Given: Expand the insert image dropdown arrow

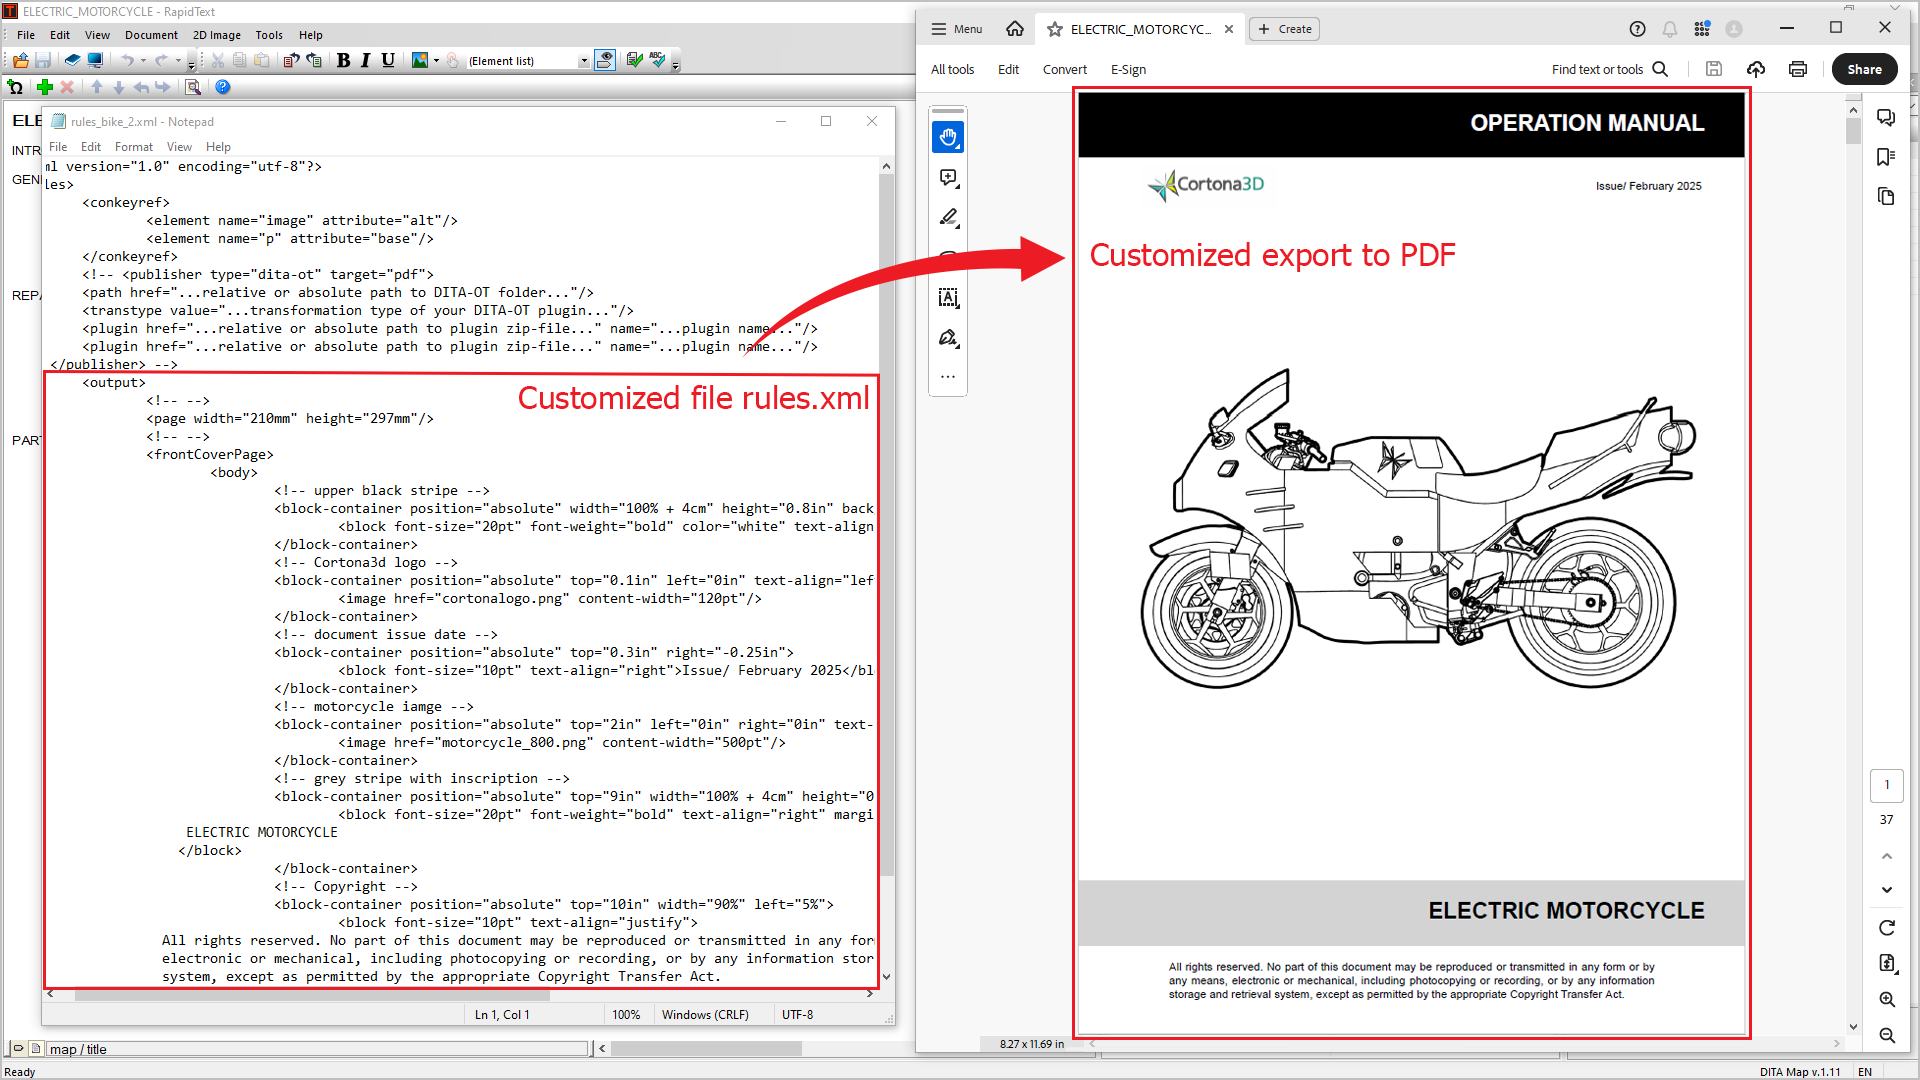Looking at the screenshot, I should [x=436, y=61].
